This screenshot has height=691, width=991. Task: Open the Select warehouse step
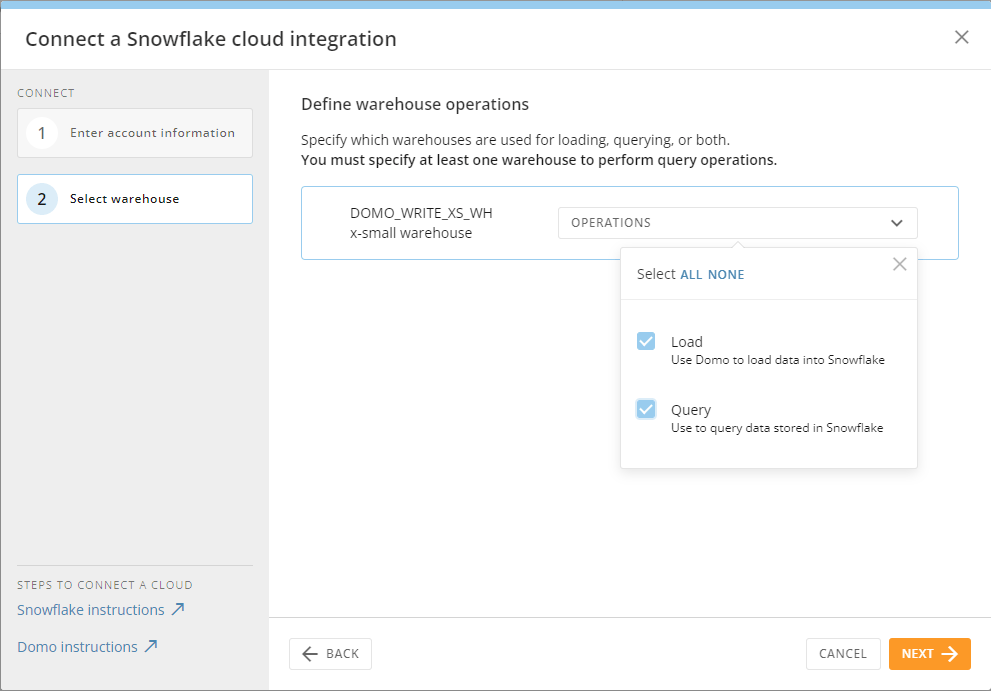pyautogui.click(x=124, y=199)
